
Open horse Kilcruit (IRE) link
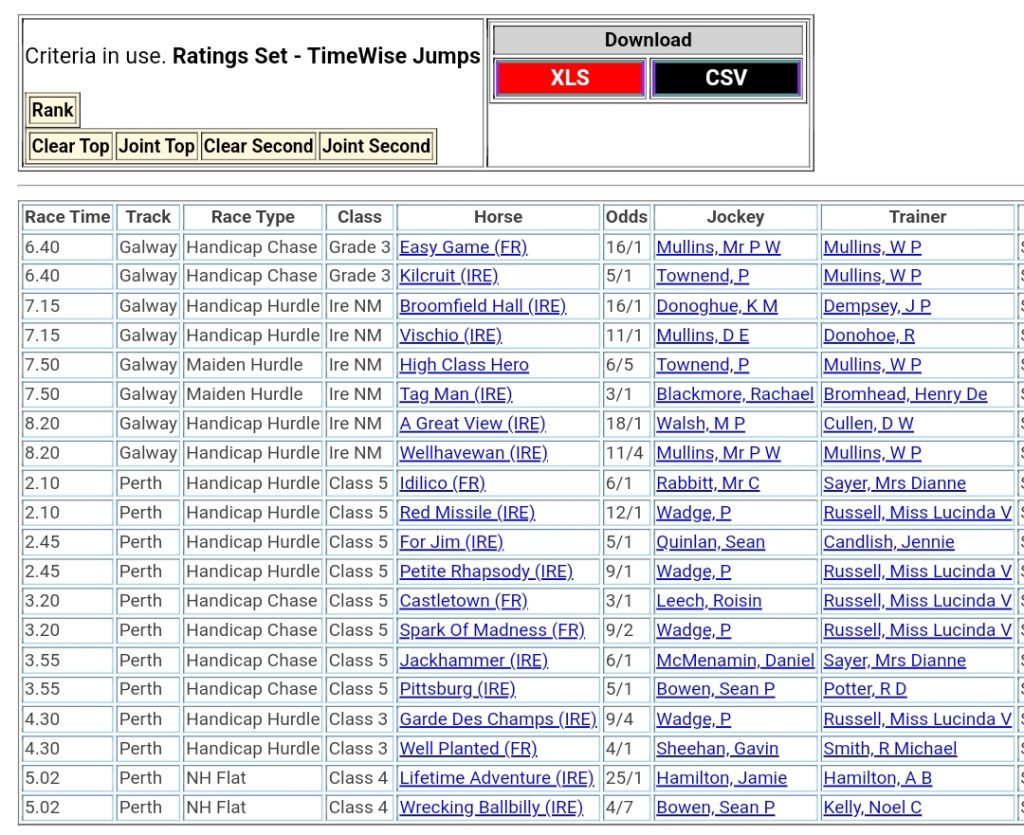448,276
